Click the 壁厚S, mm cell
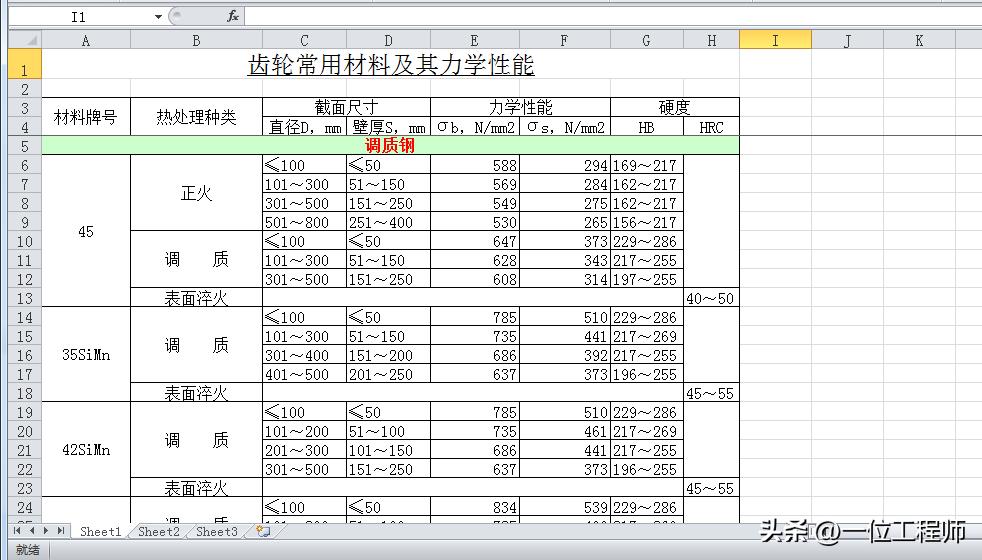The width and height of the screenshot is (982, 560). [x=388, y=127]
